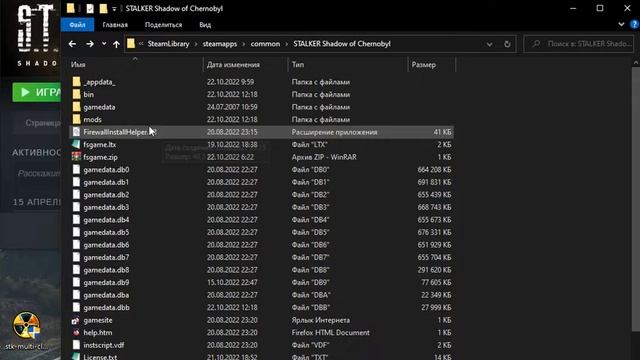640x360 pixels.
Task: Open the Поделиться ribbon tab
Action: pos(163,25)
